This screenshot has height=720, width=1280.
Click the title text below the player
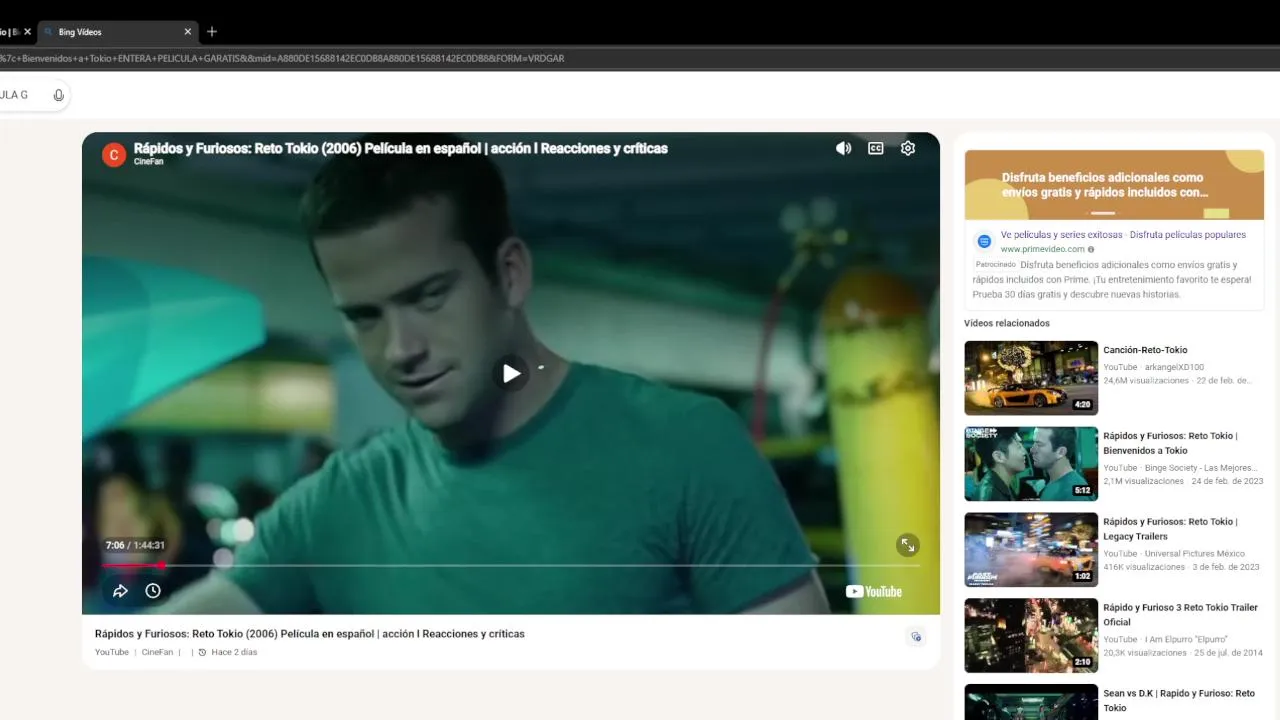tap(310, 634)
